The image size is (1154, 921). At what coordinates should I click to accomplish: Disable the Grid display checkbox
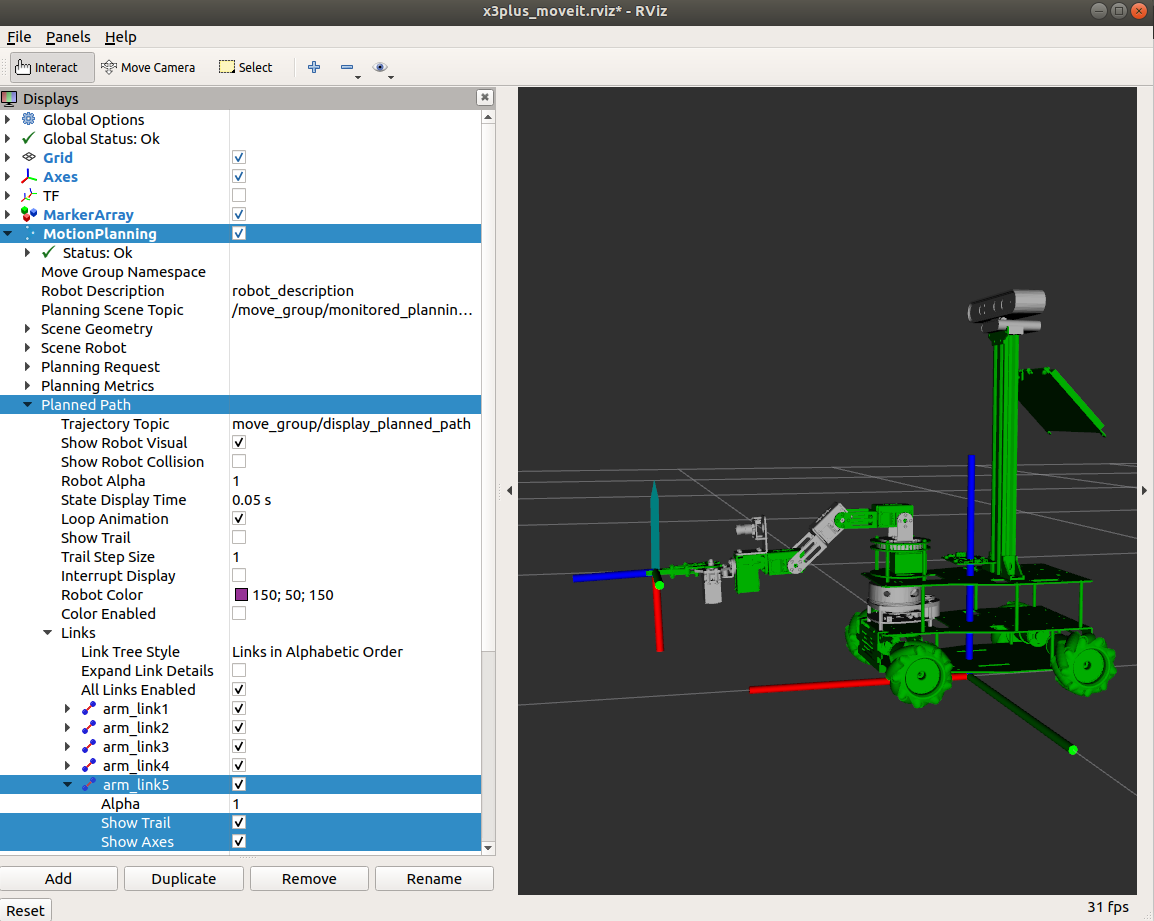(x=239, y=158)
